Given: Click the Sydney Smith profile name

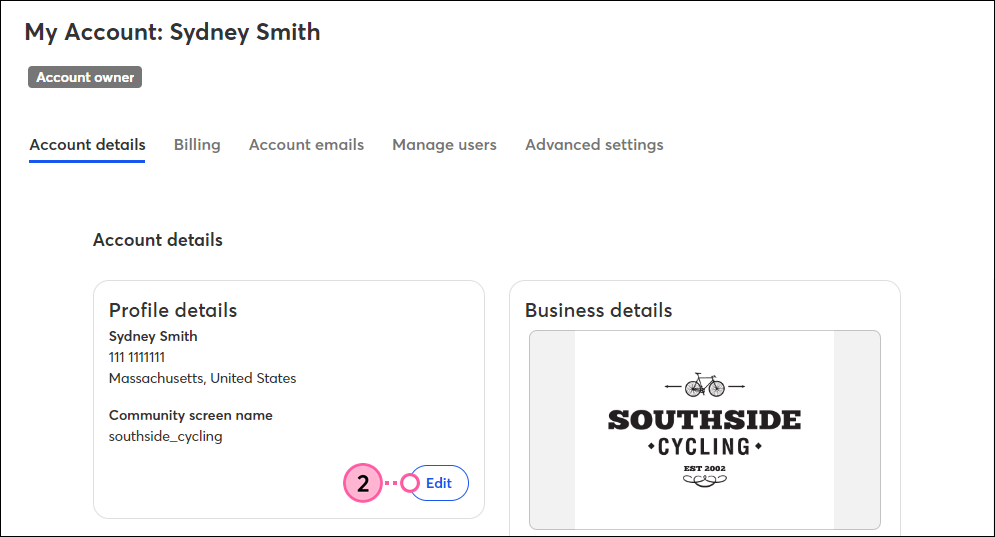Looking at the screenshot, I should (153, 336).
